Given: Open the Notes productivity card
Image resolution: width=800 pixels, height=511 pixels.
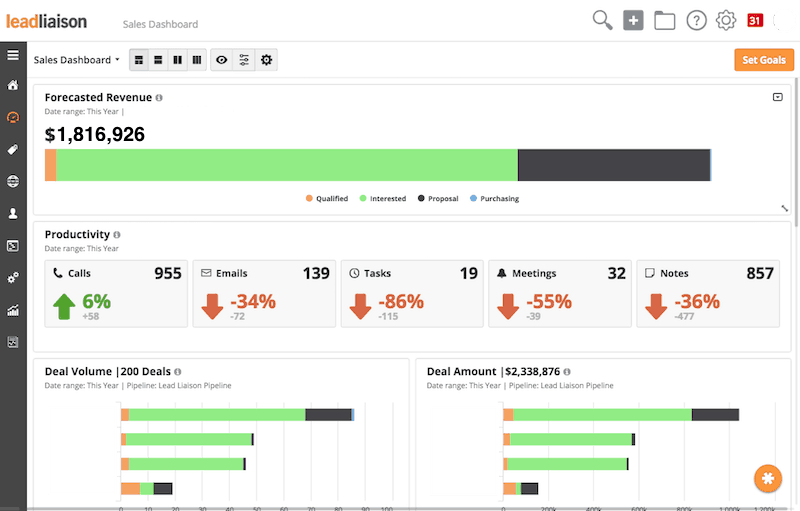Looking at the screenshot, I should (708, 294).
